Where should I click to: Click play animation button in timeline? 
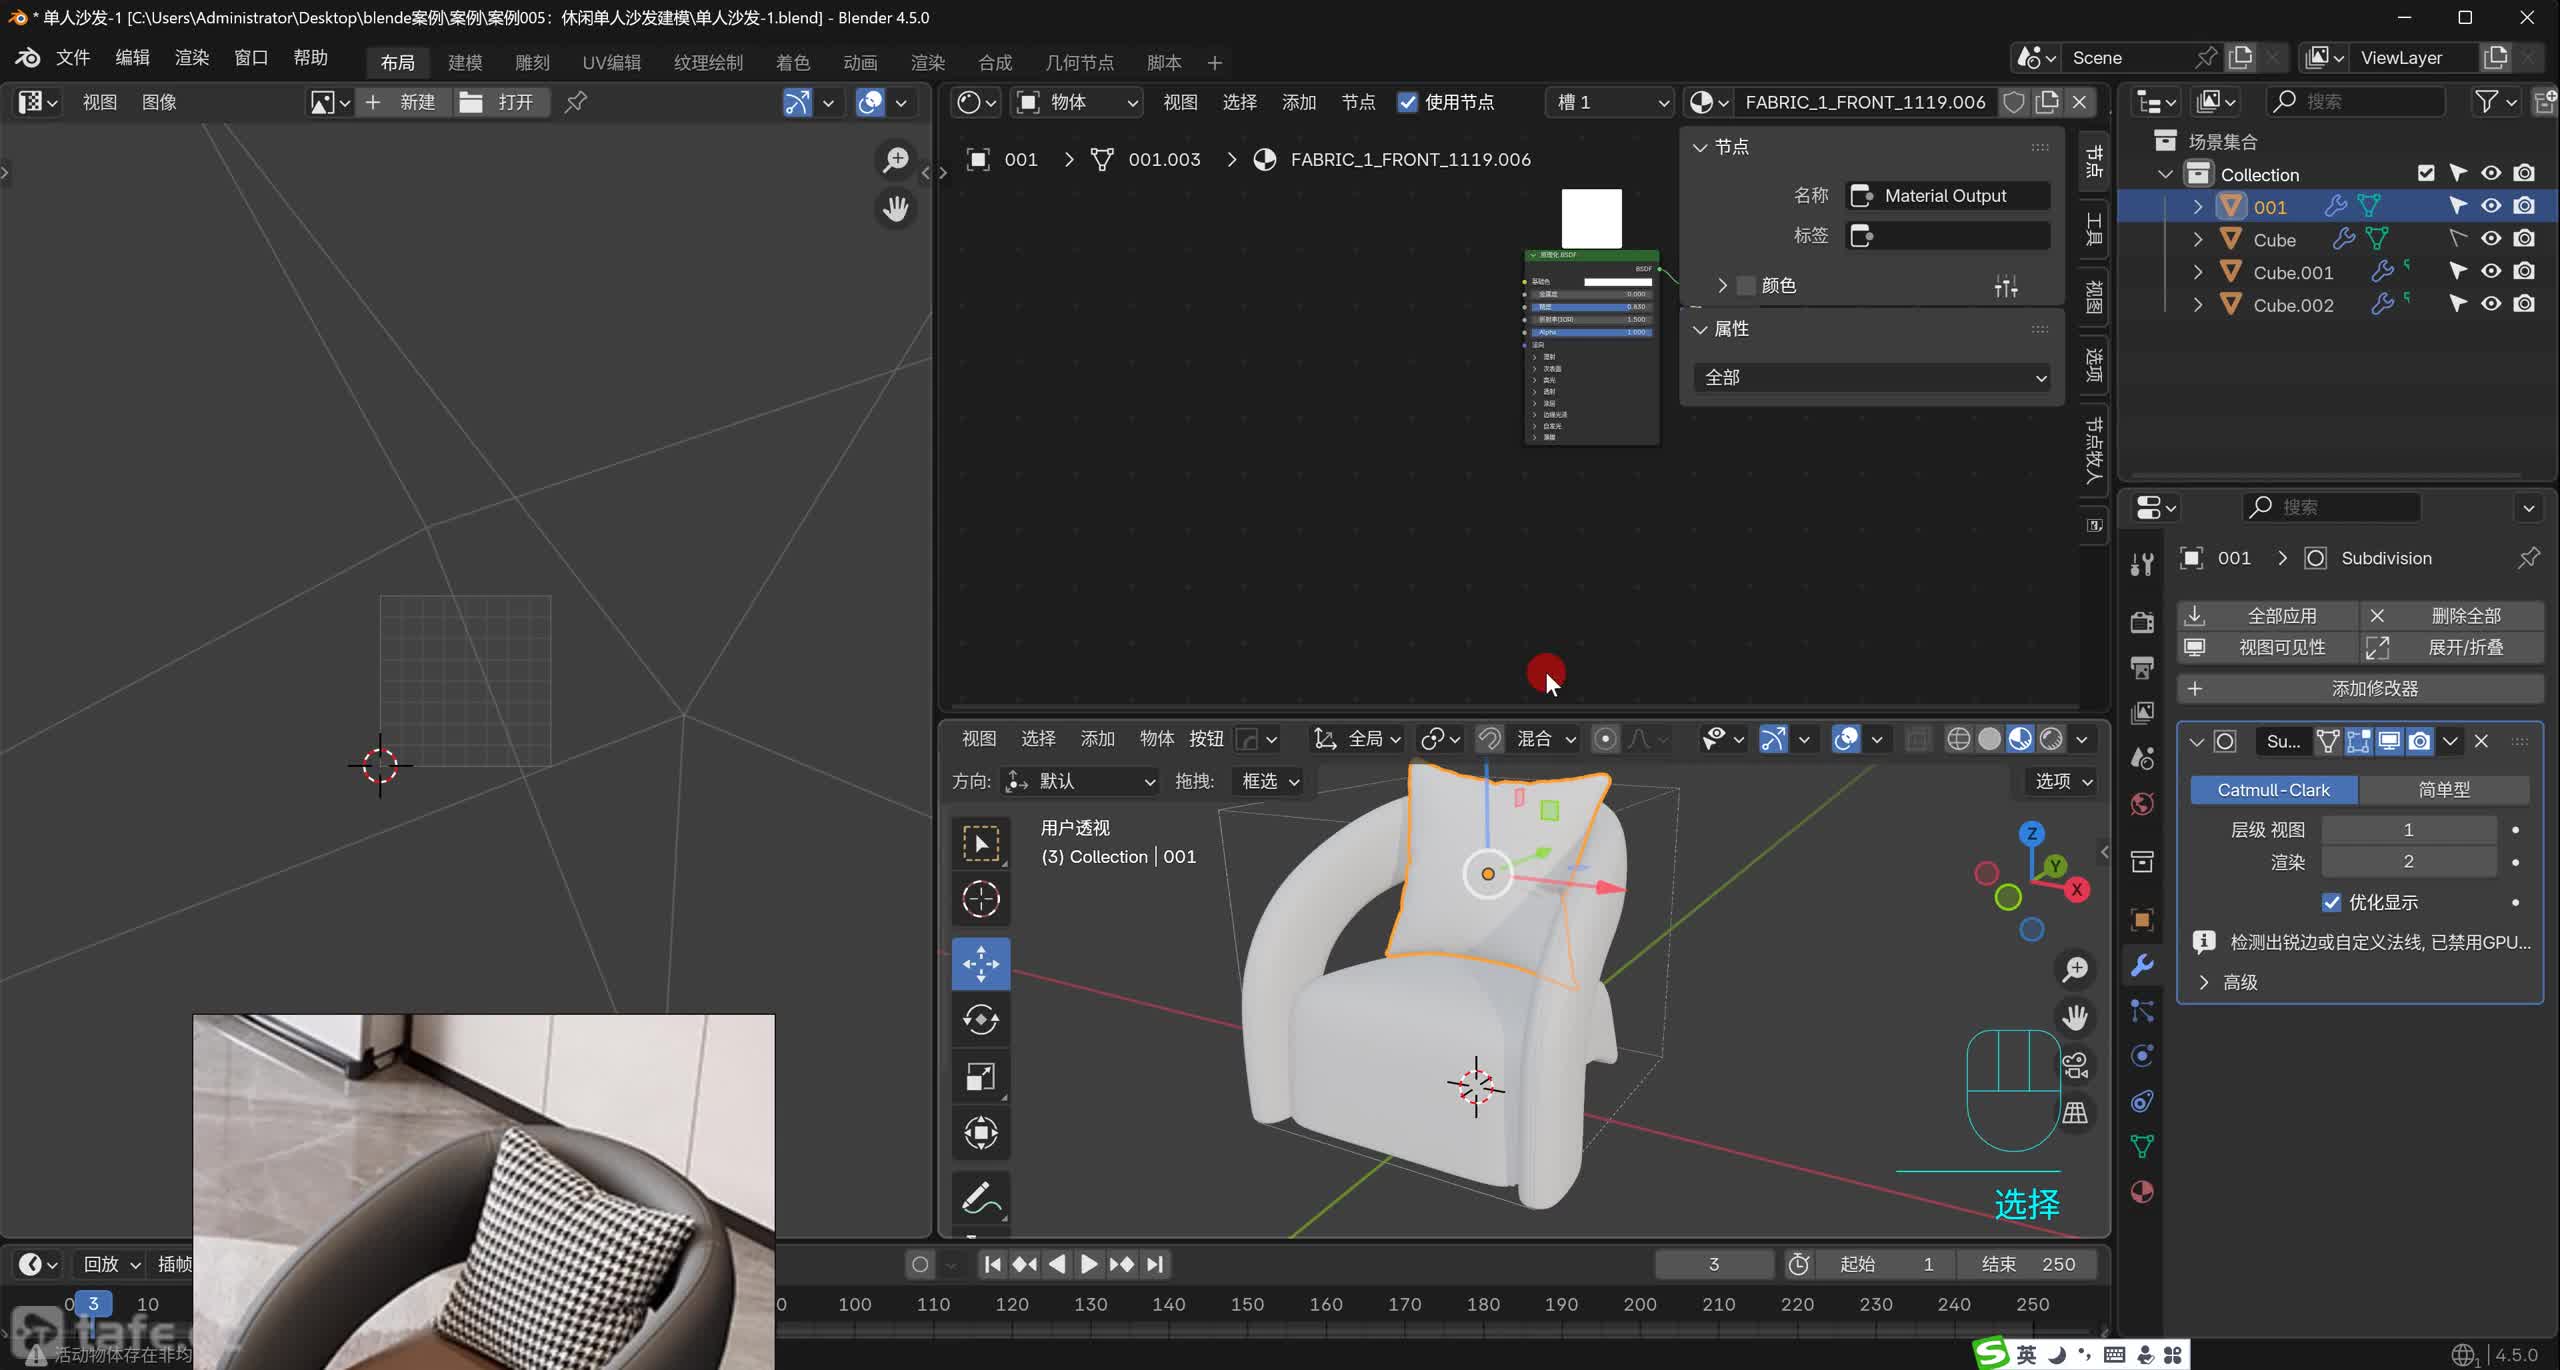(1088, 1264)
